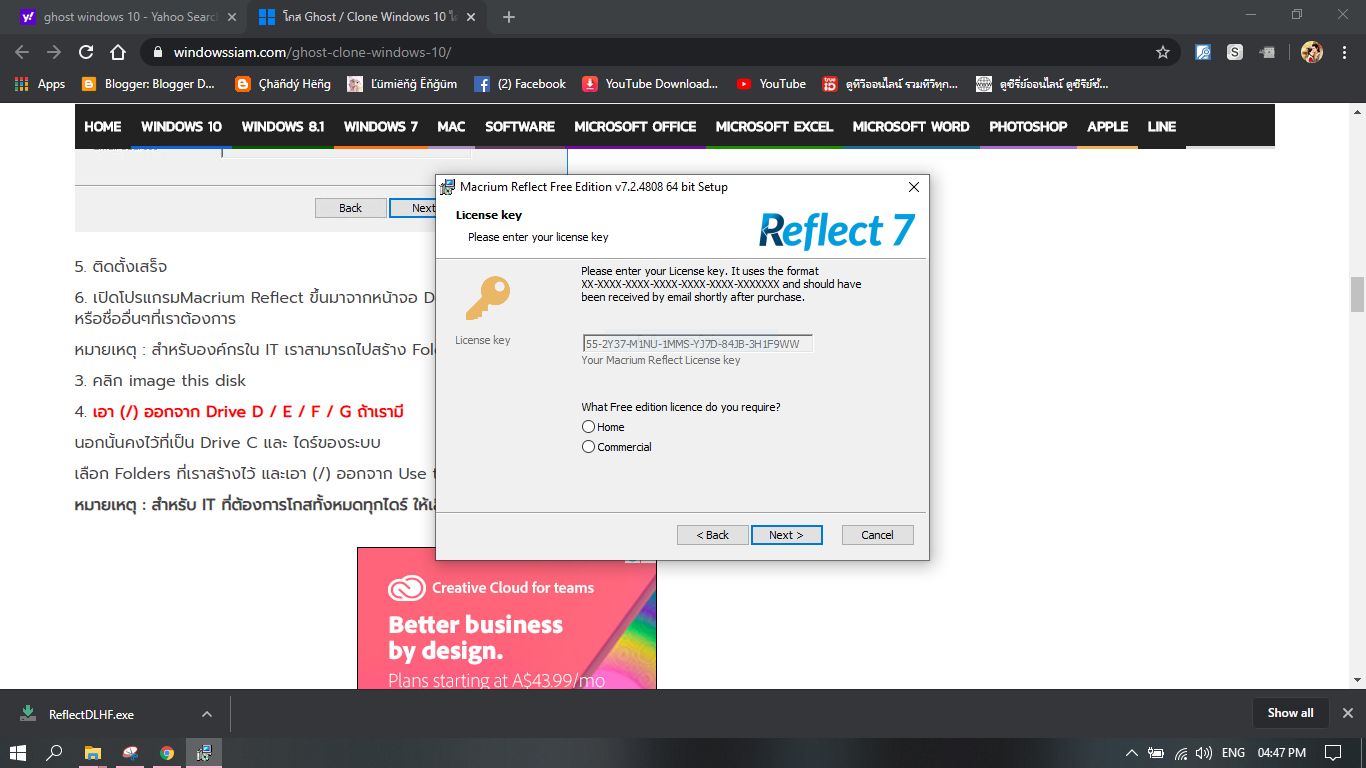The width and height of the screenshot is (1366, 768).
Task: Open the MICROSOFT OFFICE site menu
Action: pos(635,127)
